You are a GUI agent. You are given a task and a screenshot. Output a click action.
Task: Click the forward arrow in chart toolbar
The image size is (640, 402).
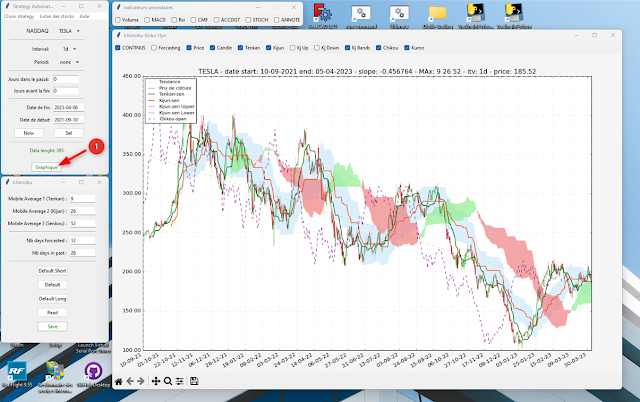tap(141, 381)
